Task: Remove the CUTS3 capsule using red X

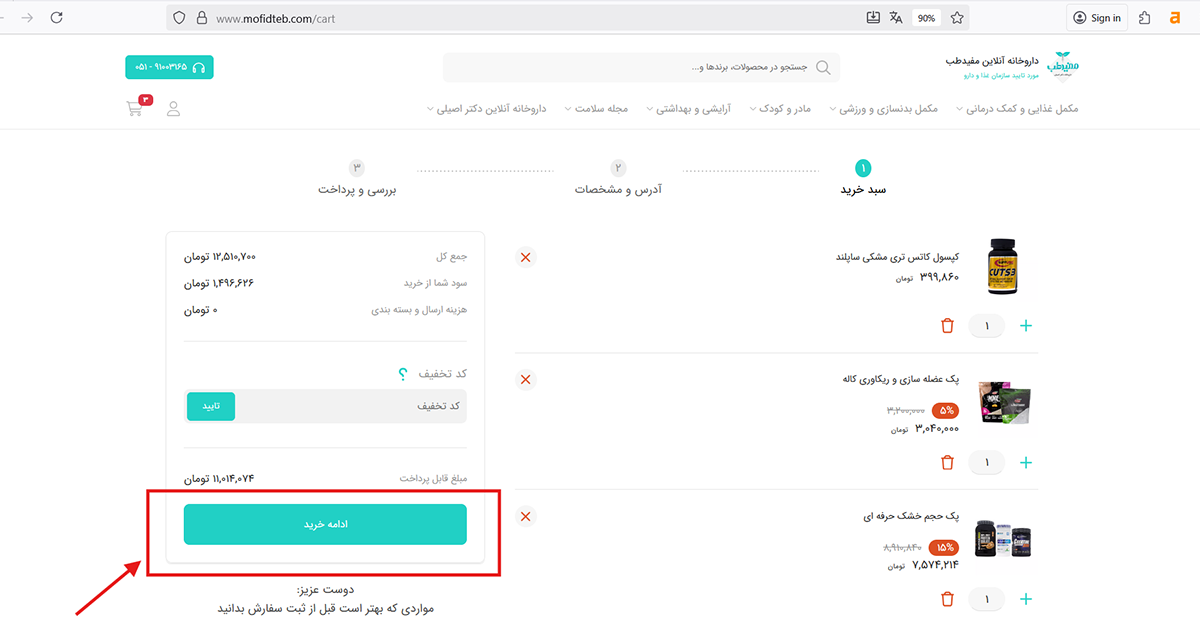Action: pos(526,258)
